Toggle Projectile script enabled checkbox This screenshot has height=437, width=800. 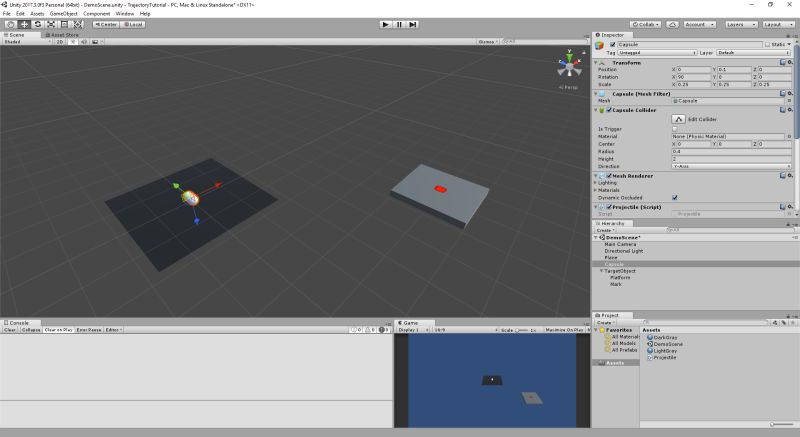609,208
